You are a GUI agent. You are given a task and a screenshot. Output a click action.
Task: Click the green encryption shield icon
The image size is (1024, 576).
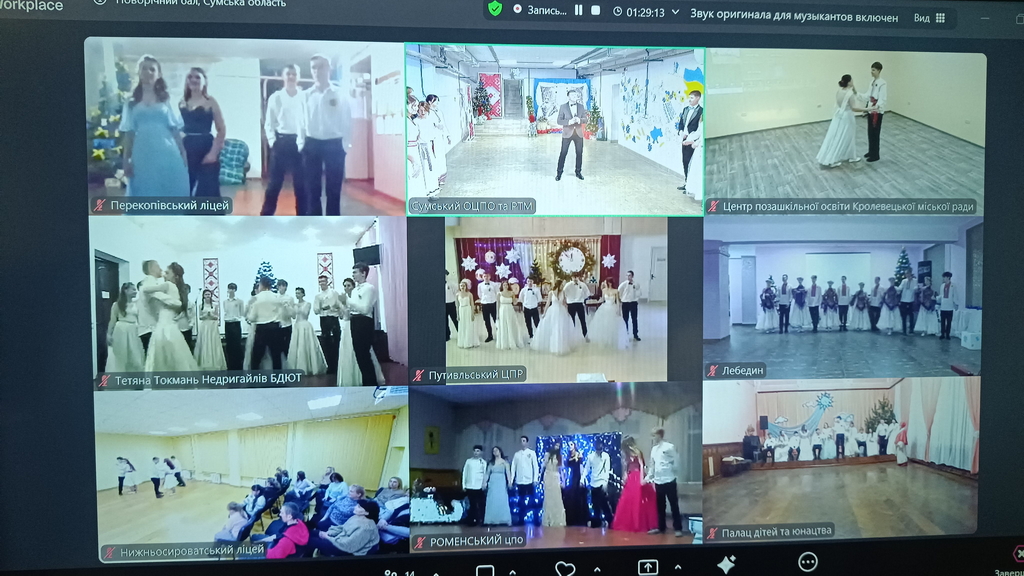(x=494, y=9)
